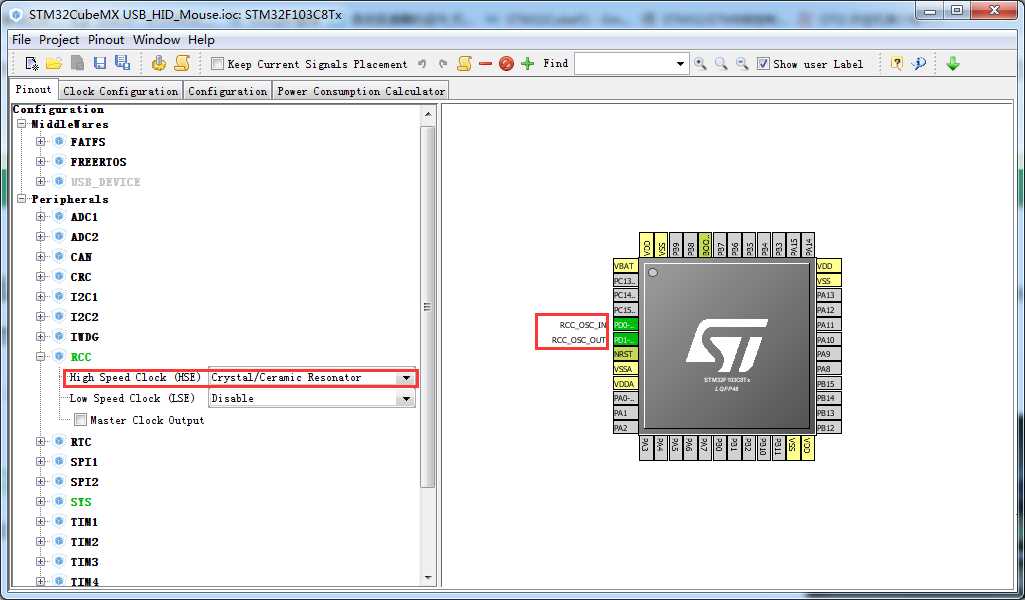The height and width of the screenshot is (600, 1025).
Task: Open the Project menu
Action: [x=59, y=40]
